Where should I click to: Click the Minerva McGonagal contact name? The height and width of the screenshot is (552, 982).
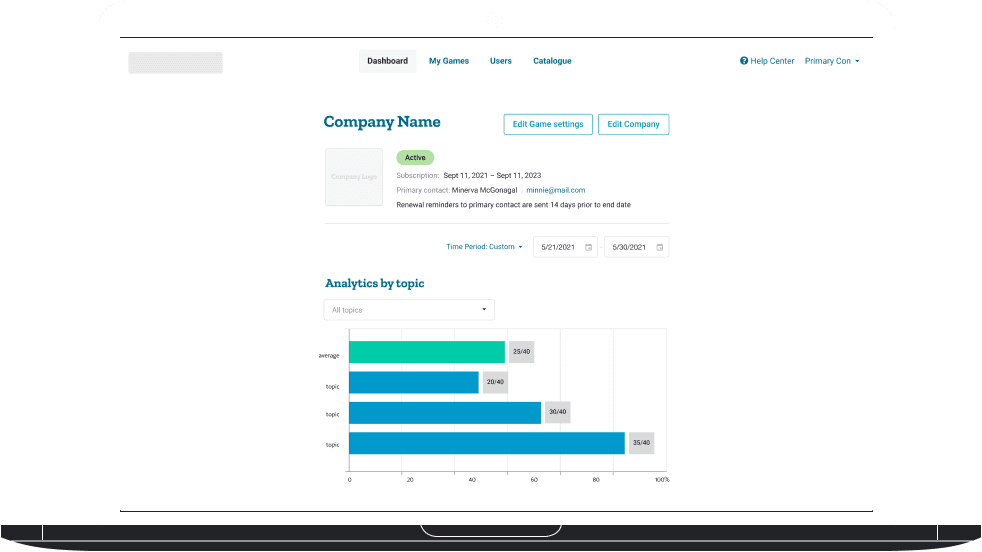[x=484, y=190]
